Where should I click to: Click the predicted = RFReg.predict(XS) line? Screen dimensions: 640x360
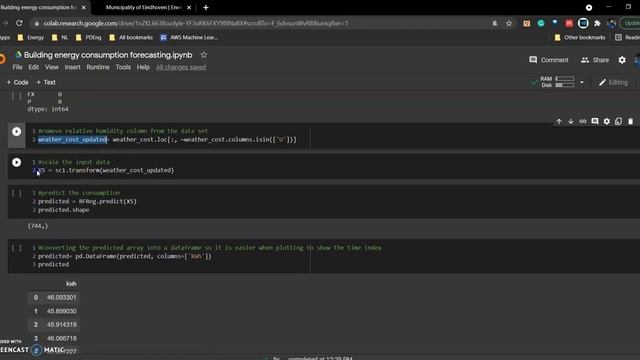click(87, 201)
